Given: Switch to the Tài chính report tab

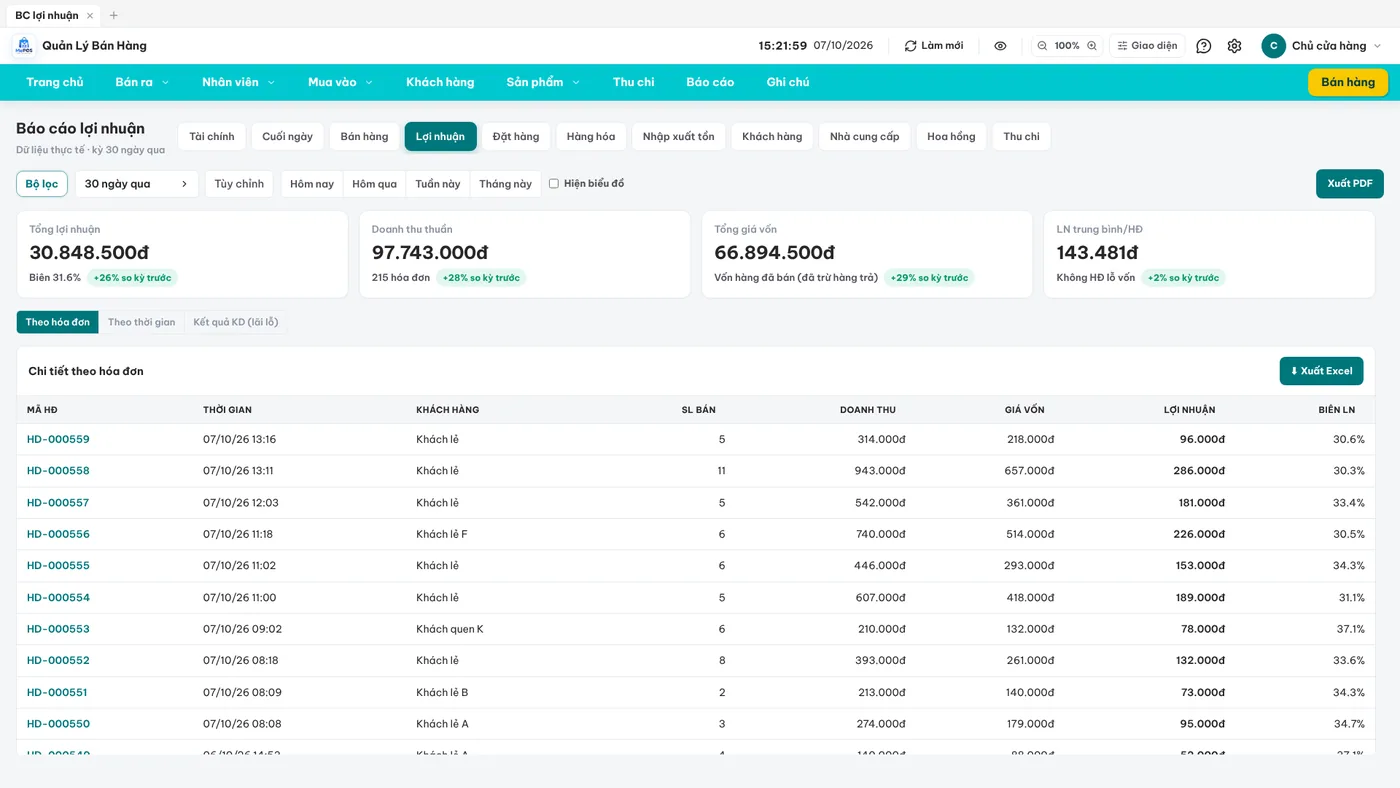Looking at the screenshot, I should point(212,137).
